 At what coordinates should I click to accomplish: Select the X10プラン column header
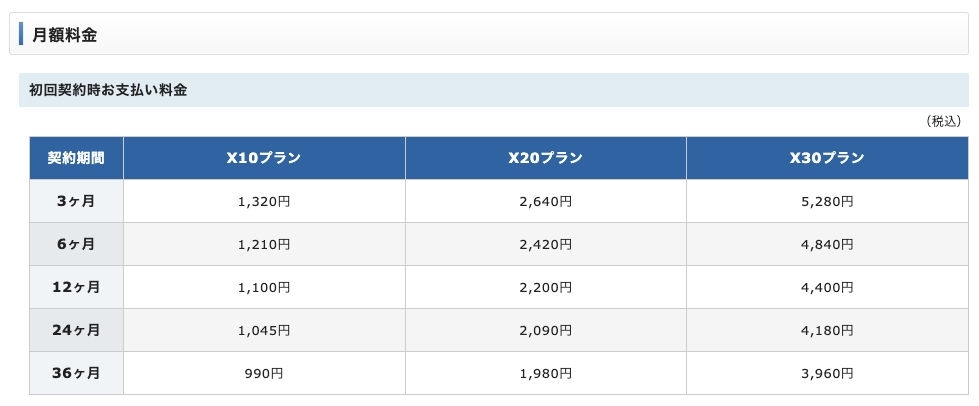264,158
